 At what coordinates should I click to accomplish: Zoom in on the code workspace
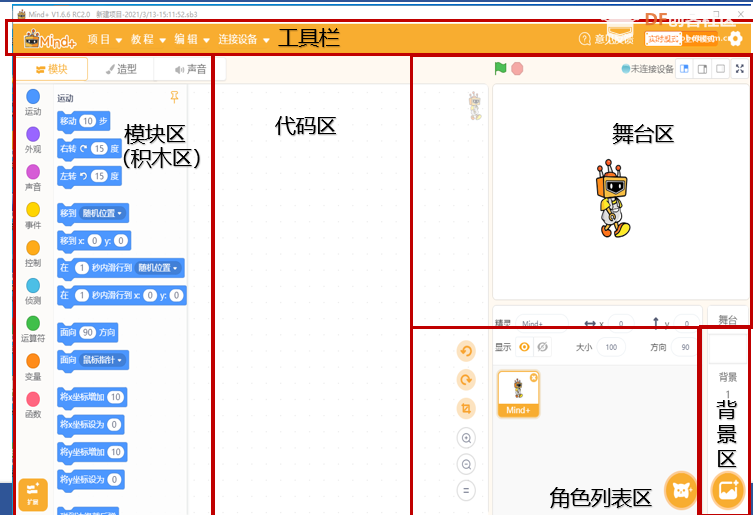pyautogui.click(x=466, y=438)
